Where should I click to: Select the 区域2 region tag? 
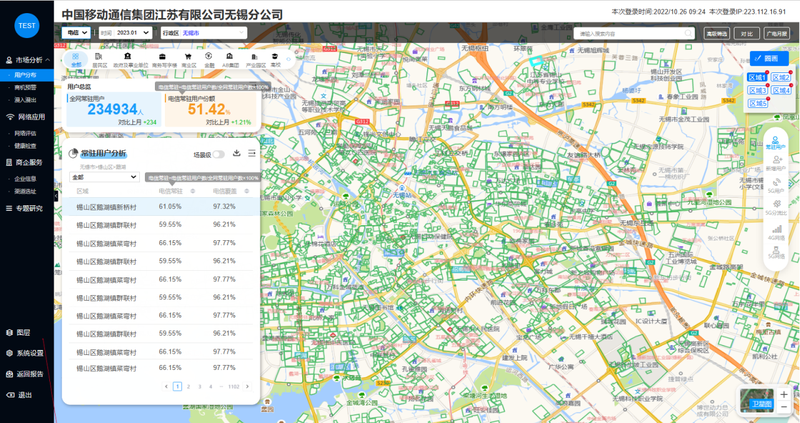(781, 77)
